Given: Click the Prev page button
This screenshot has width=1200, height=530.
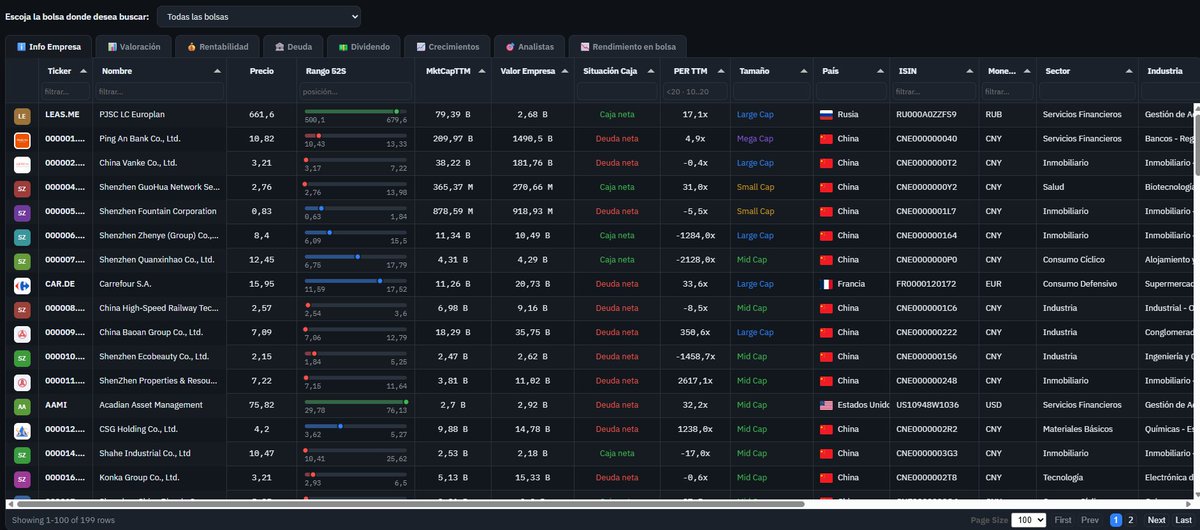Looking at the screenshot, I should tap(1090, 520).
